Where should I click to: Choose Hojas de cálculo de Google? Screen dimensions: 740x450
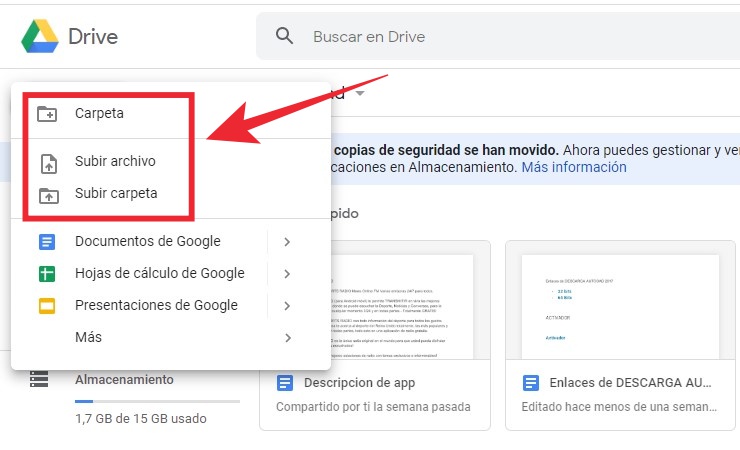pyautogui.click(x=160, y=273)
